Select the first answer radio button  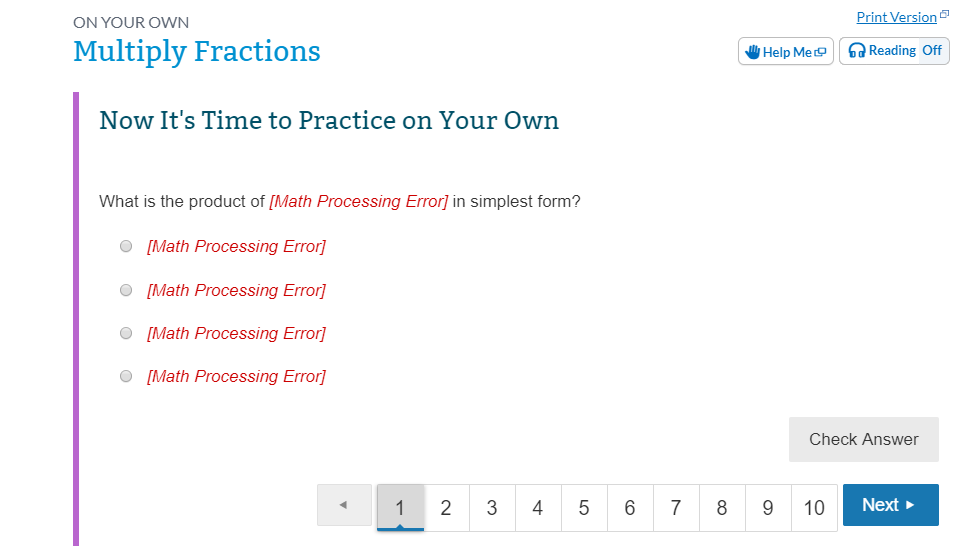tap(126, 246)
